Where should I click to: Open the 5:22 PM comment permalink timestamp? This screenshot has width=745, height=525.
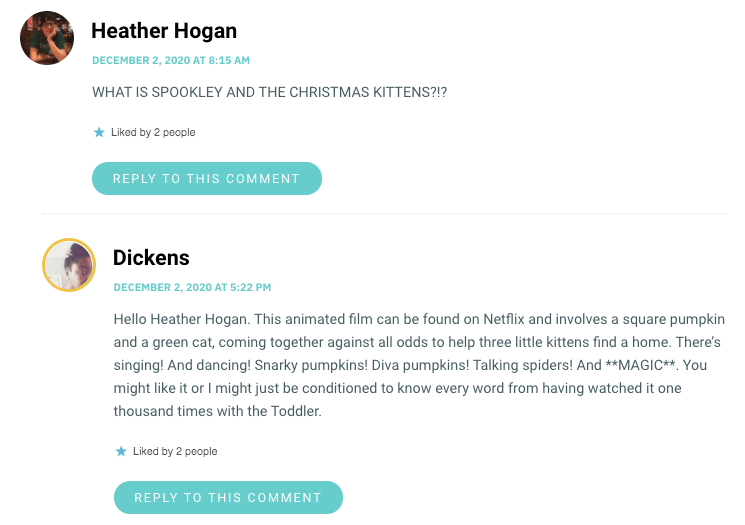[192, 287]
